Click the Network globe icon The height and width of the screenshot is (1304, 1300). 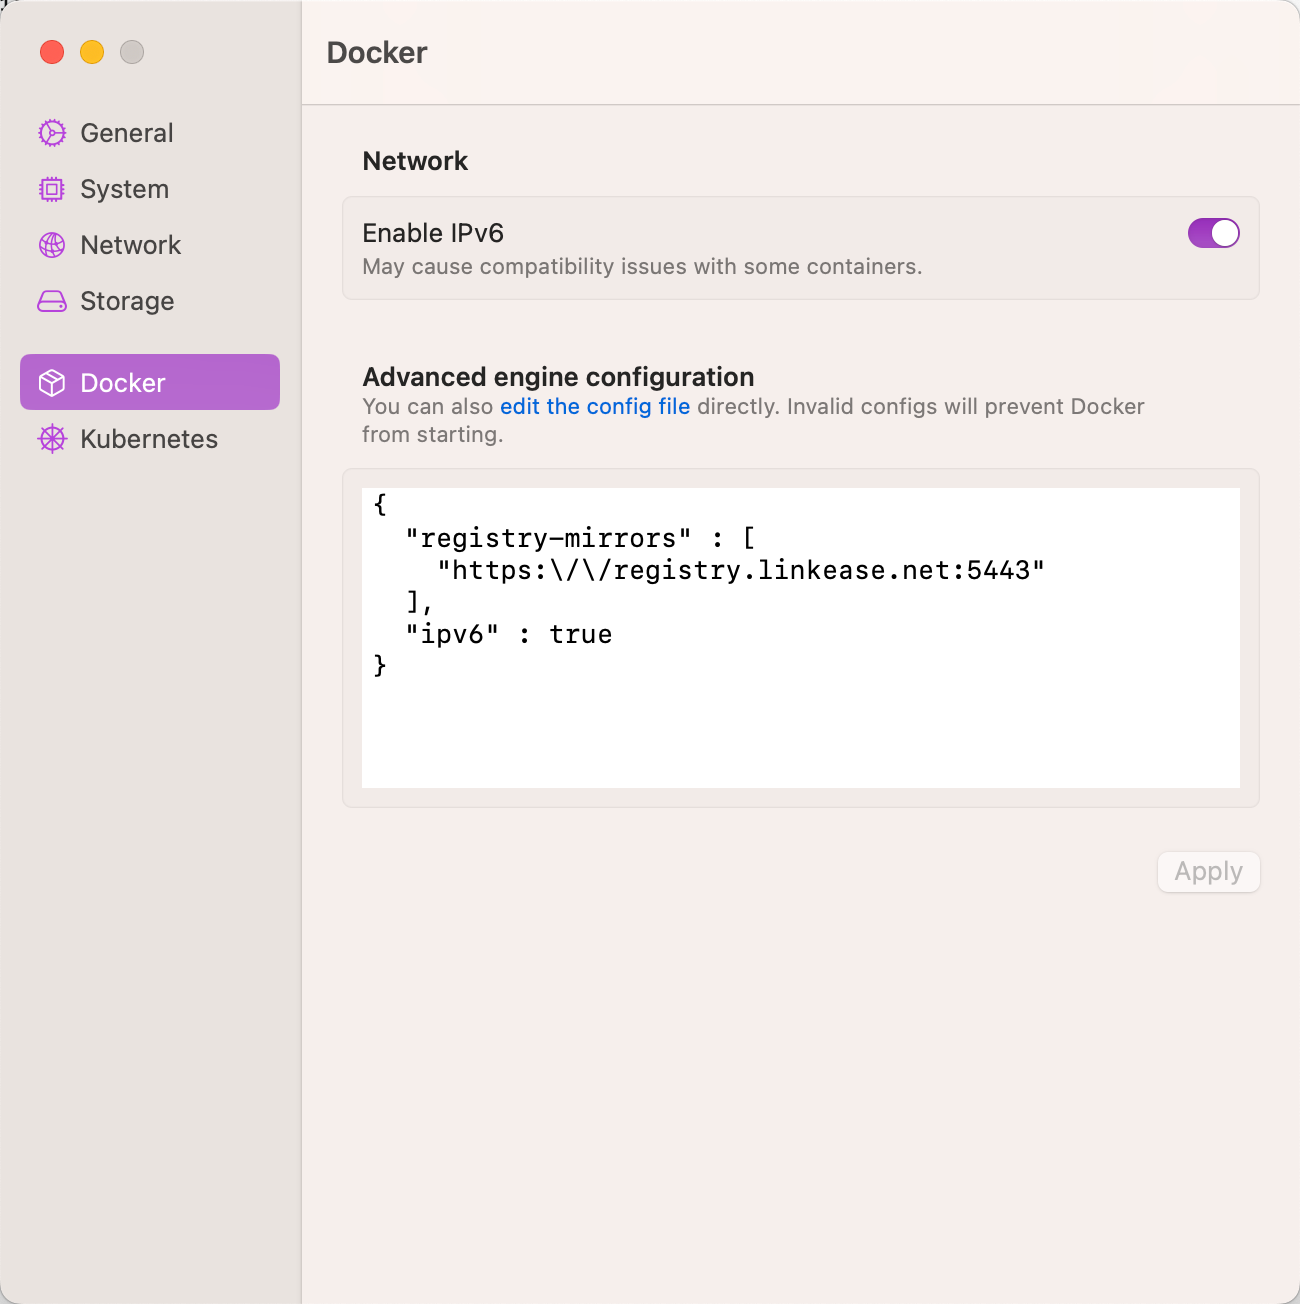52,245
